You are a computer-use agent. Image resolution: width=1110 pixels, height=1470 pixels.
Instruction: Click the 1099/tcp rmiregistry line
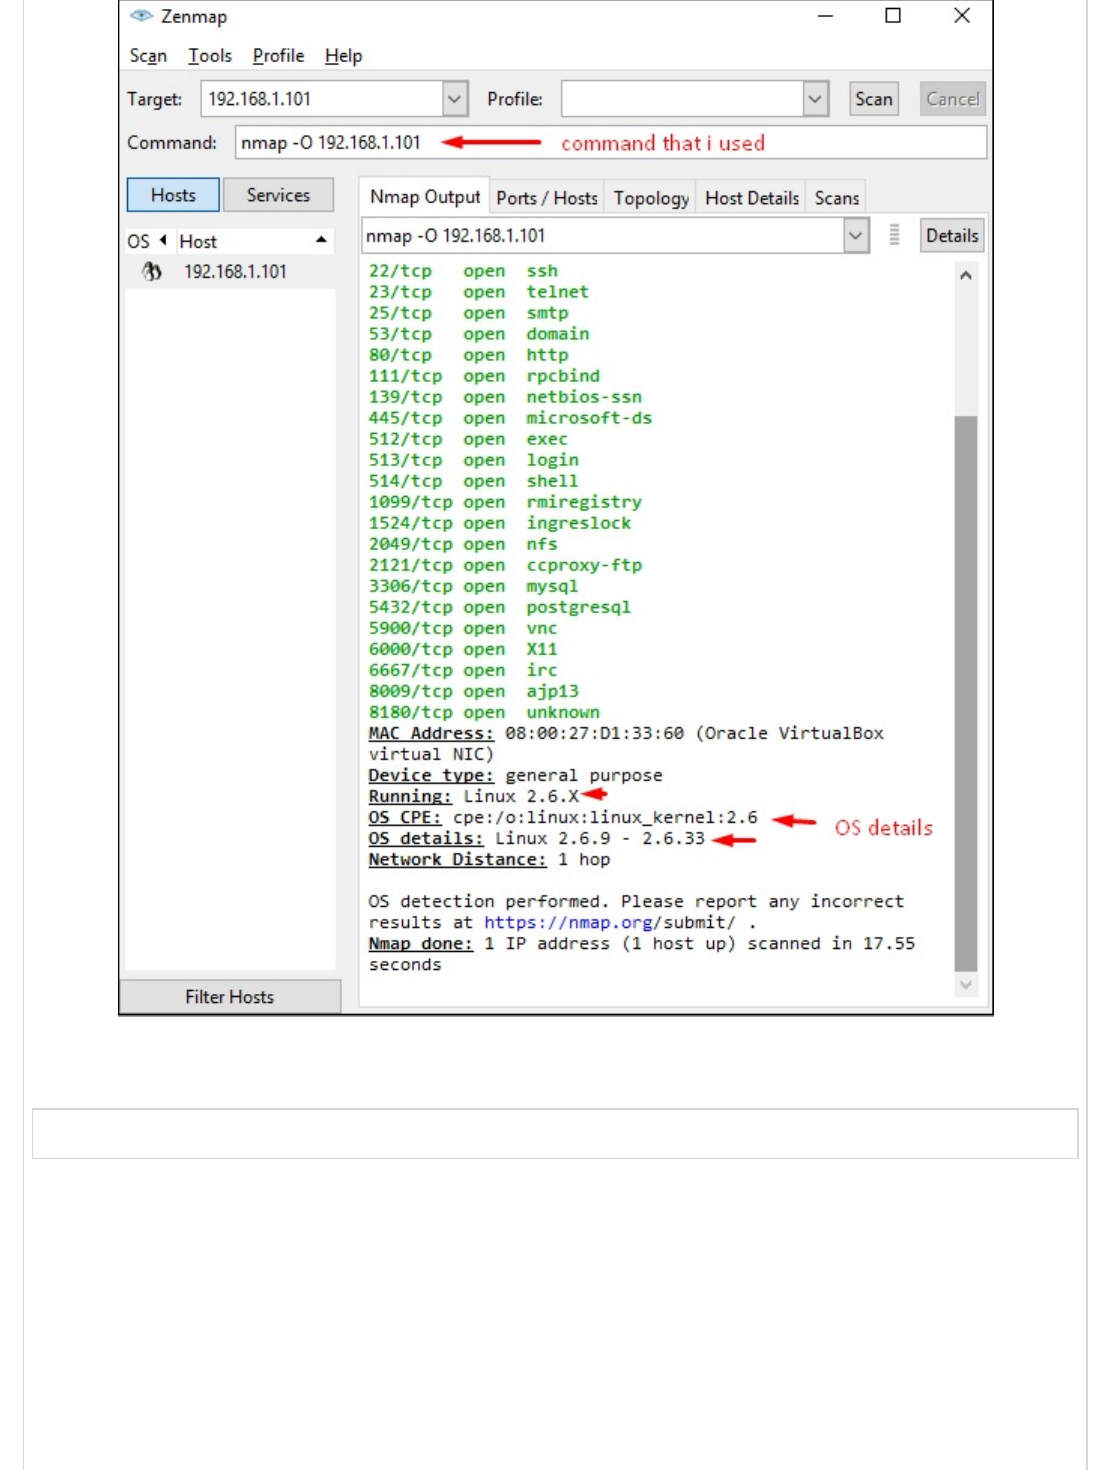click(505, 502)
